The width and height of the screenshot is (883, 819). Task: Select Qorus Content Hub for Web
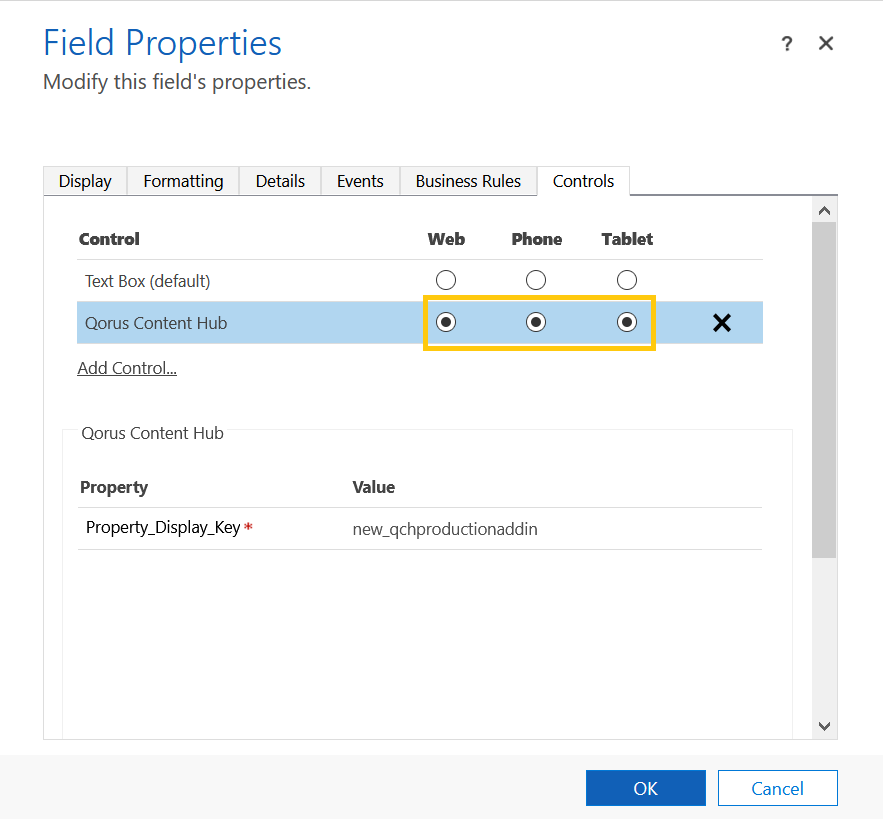pyautogui.click(x=446, y=322)
